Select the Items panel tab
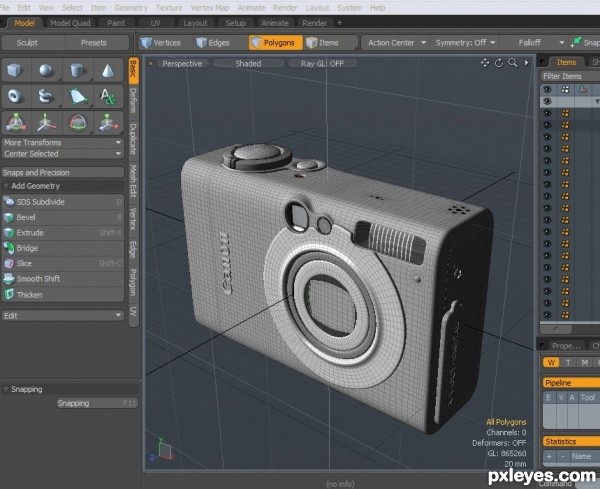Screen dimensions: 600x489 566,62
